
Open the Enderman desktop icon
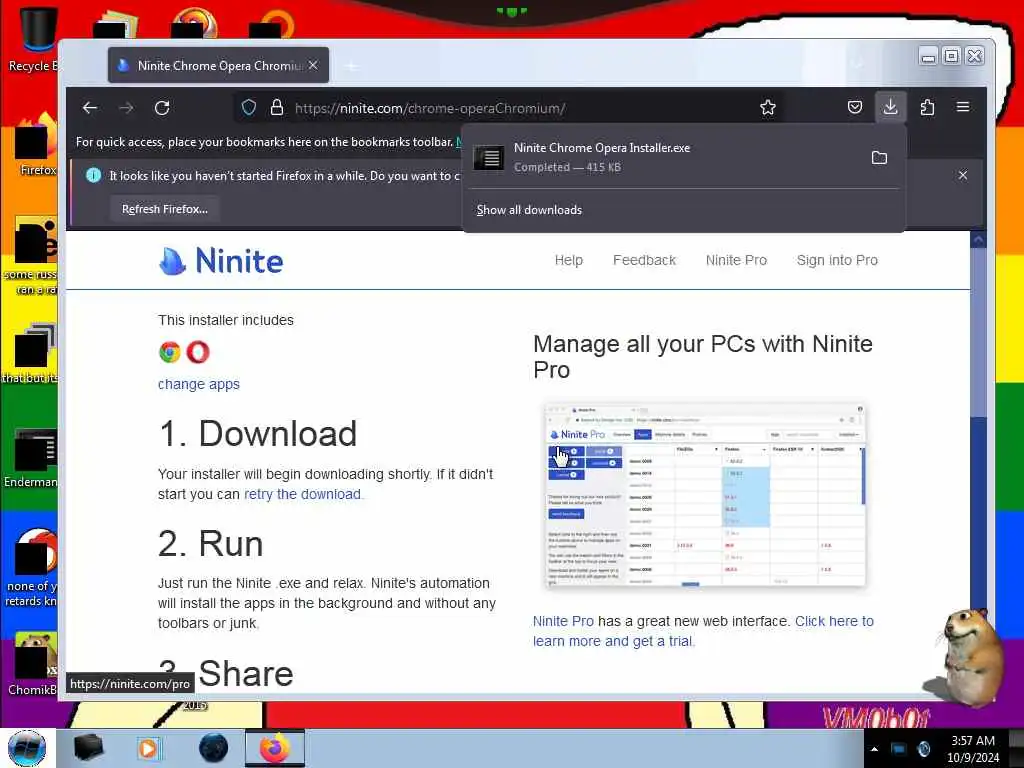click(x=31, y=458)
